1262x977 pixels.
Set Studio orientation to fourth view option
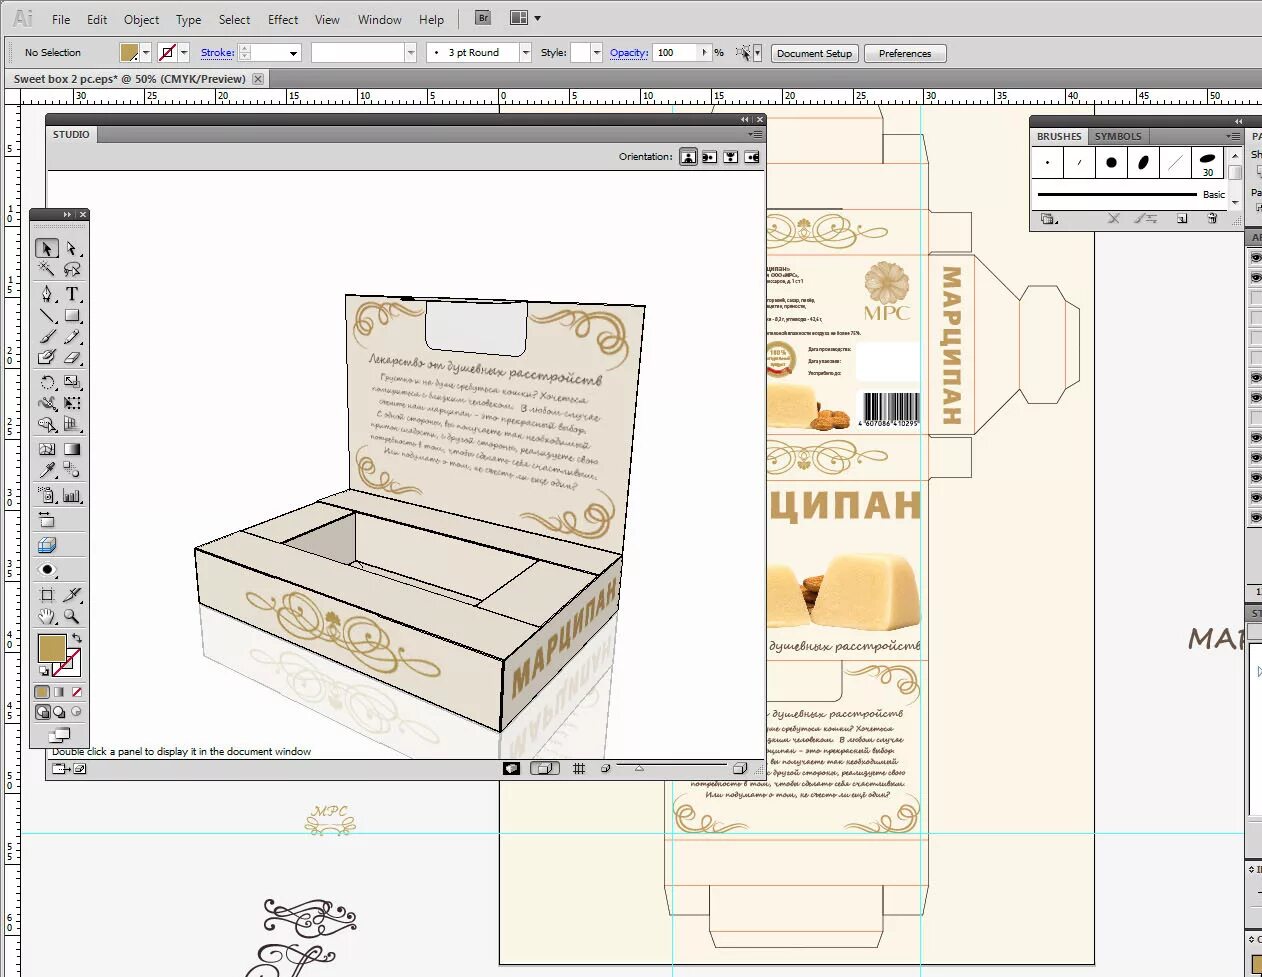752,156
